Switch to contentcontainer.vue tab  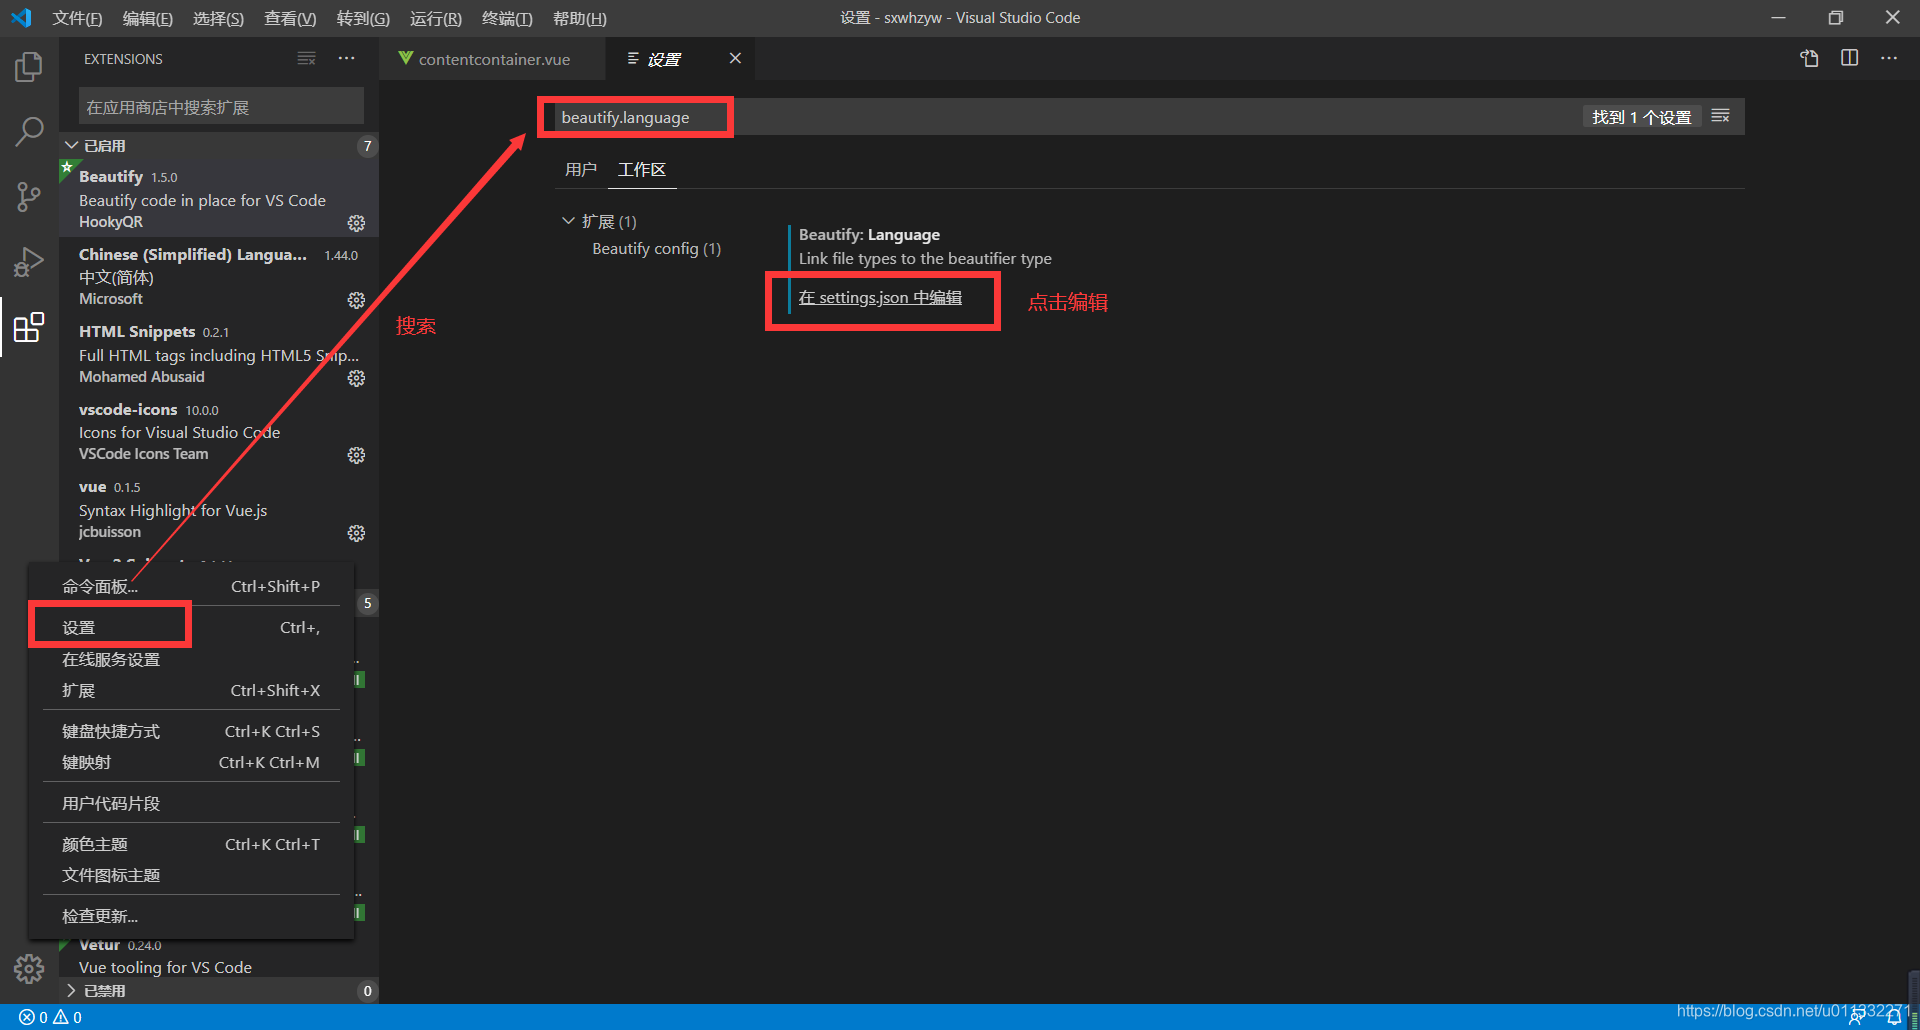pyautogui.click(x=493, y=59)
